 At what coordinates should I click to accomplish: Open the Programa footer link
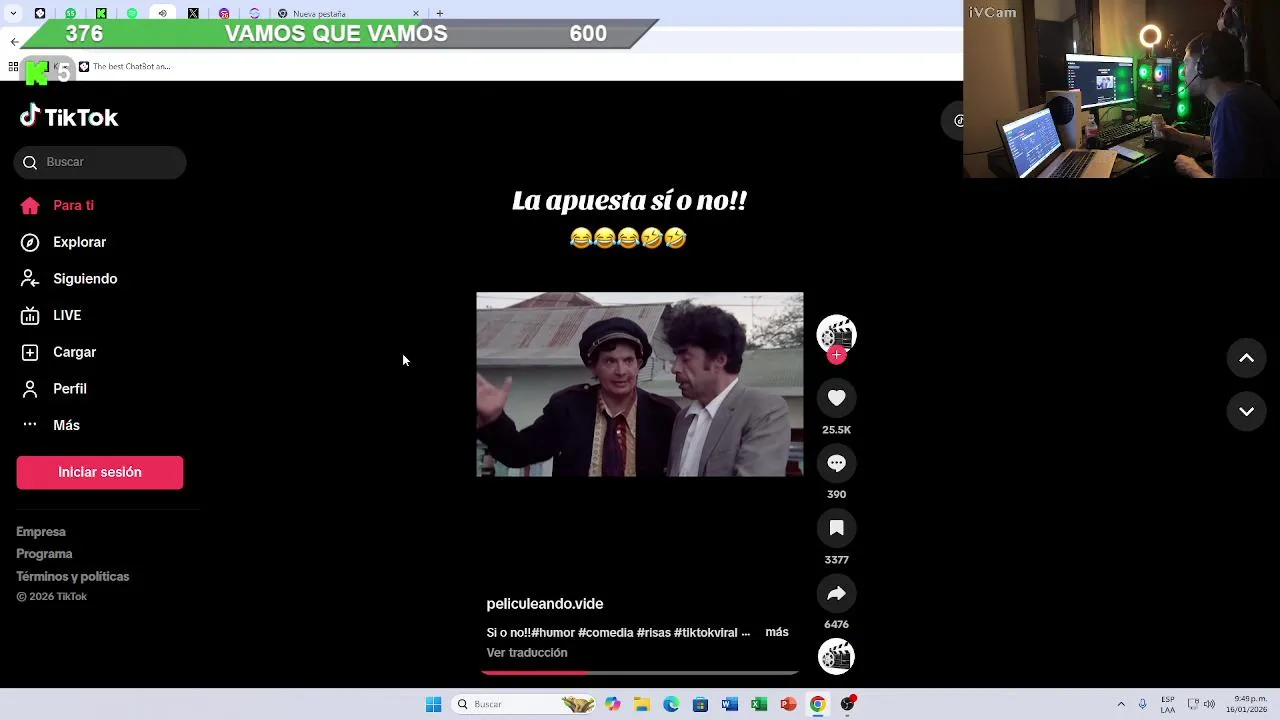tap(44, 554)
